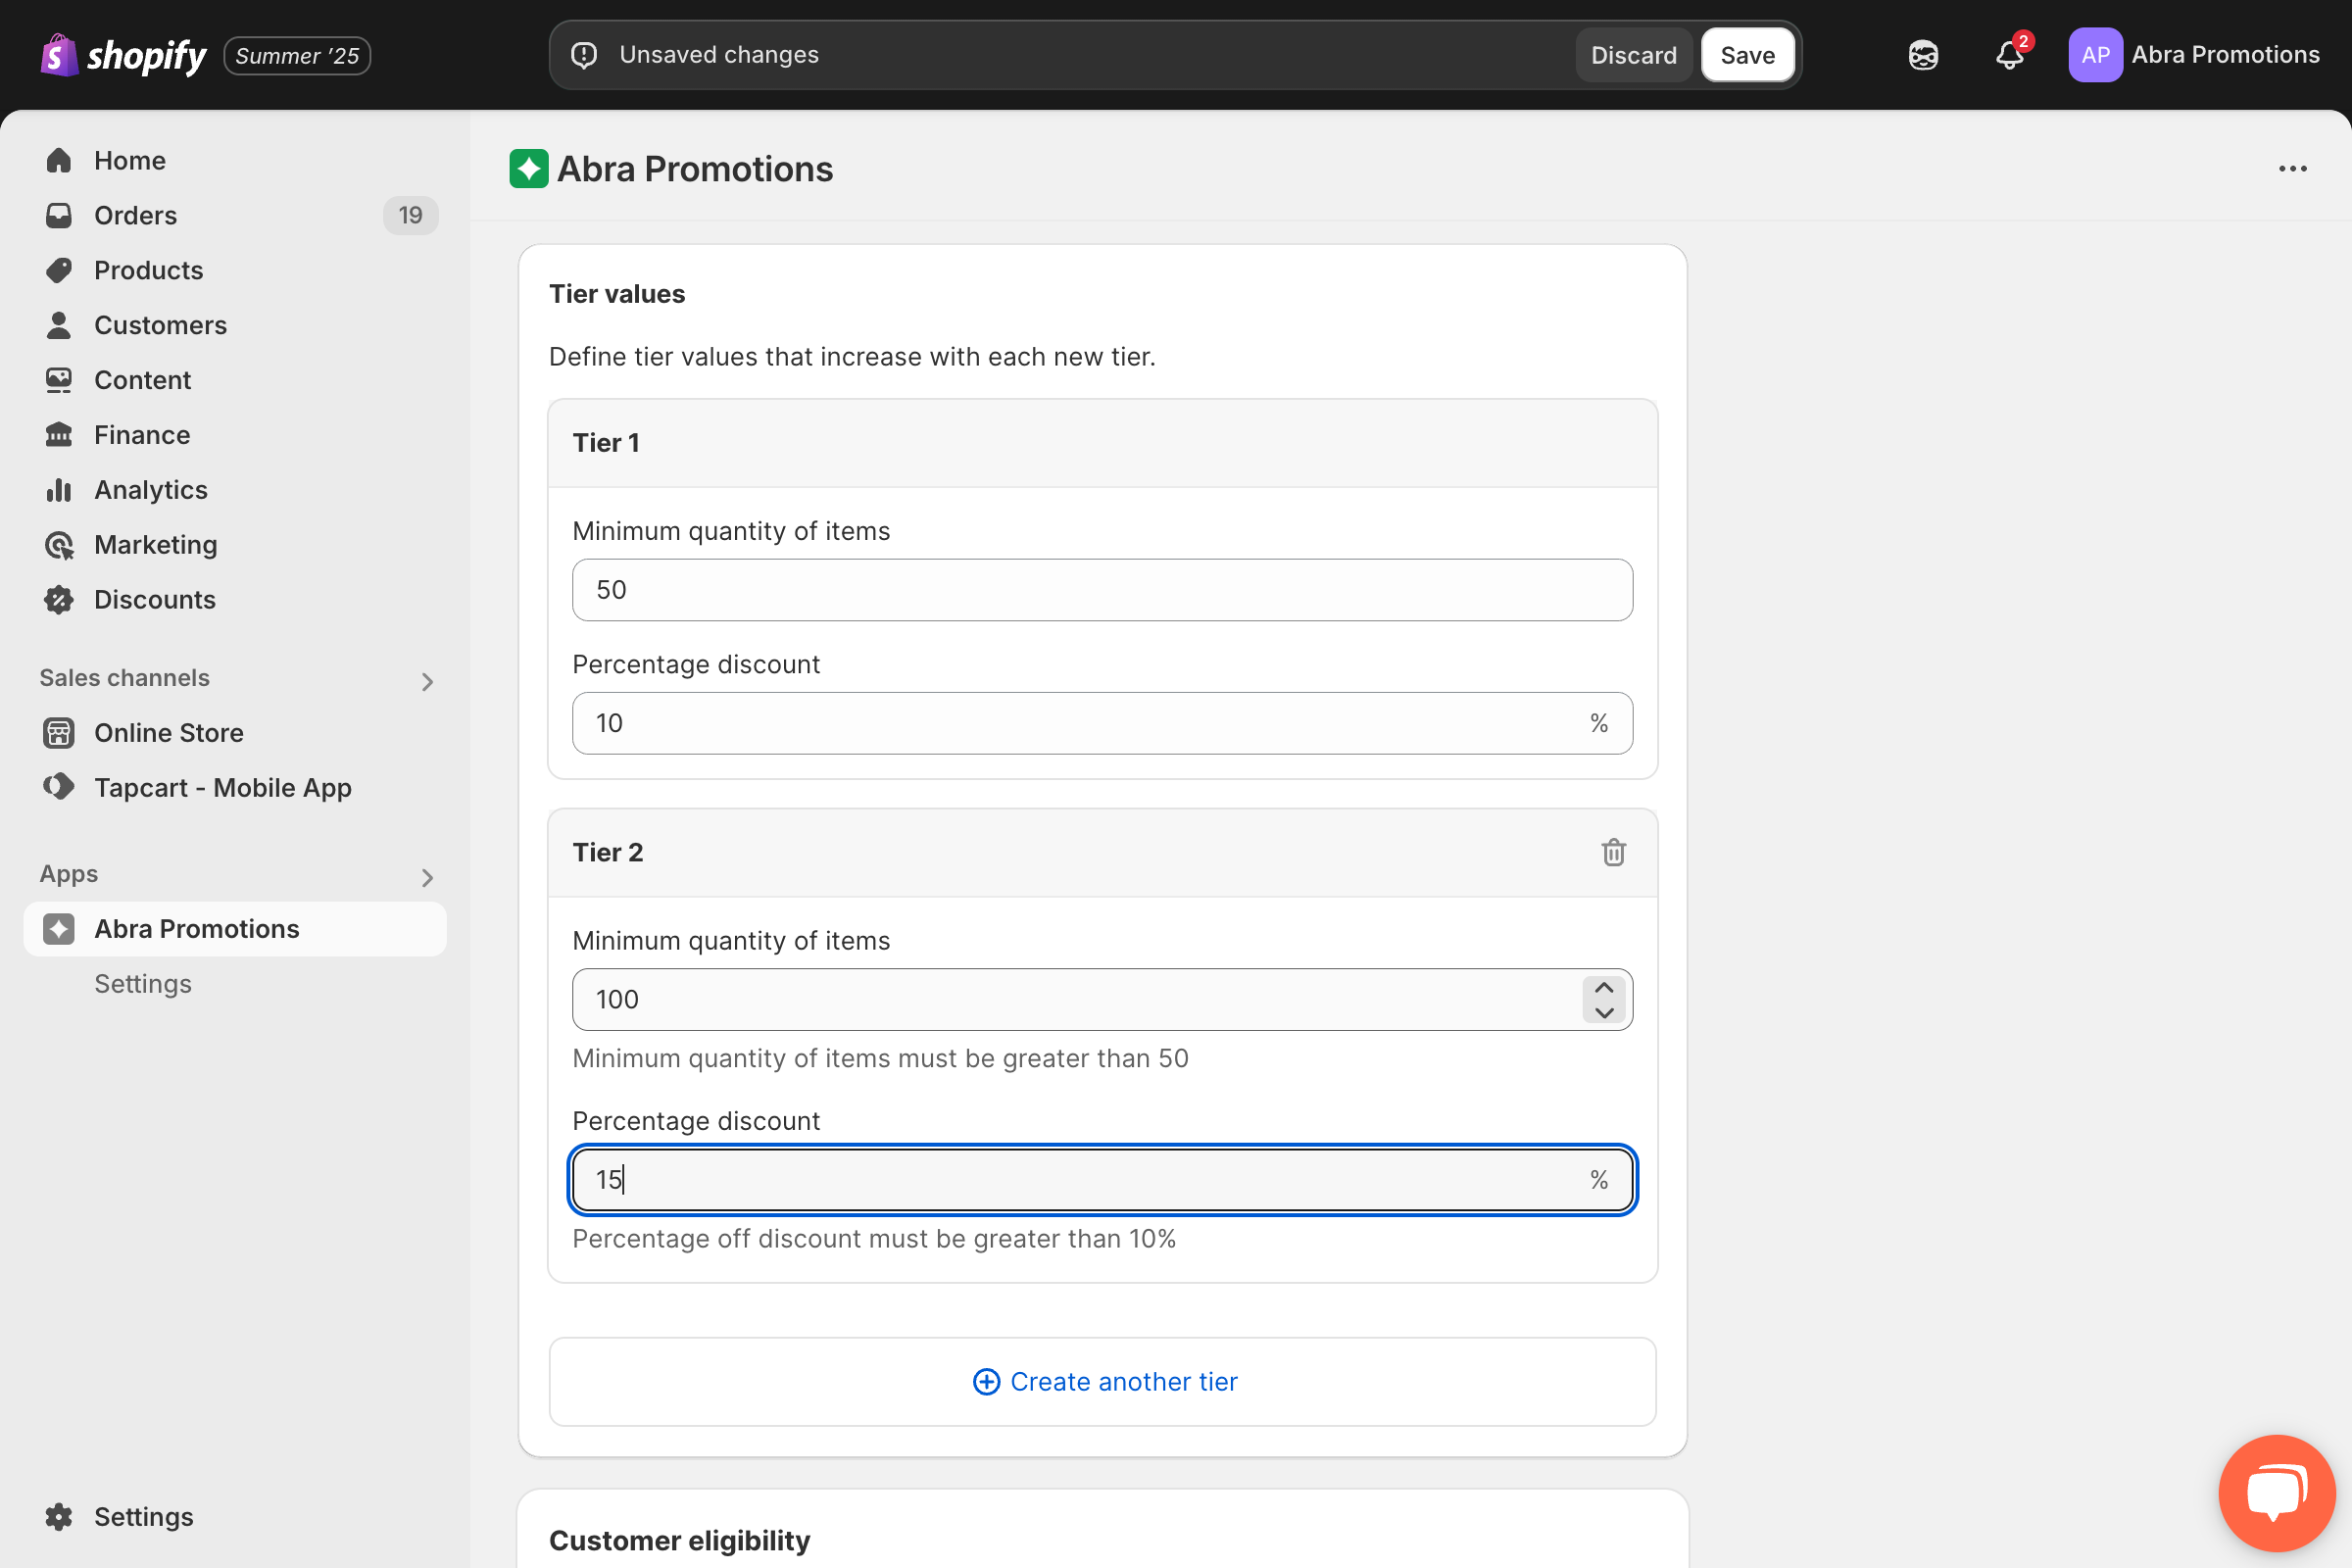This screenshot has height=1568, width=2352.
Task: Click the Content image icon
Action: tap(59, 380)
